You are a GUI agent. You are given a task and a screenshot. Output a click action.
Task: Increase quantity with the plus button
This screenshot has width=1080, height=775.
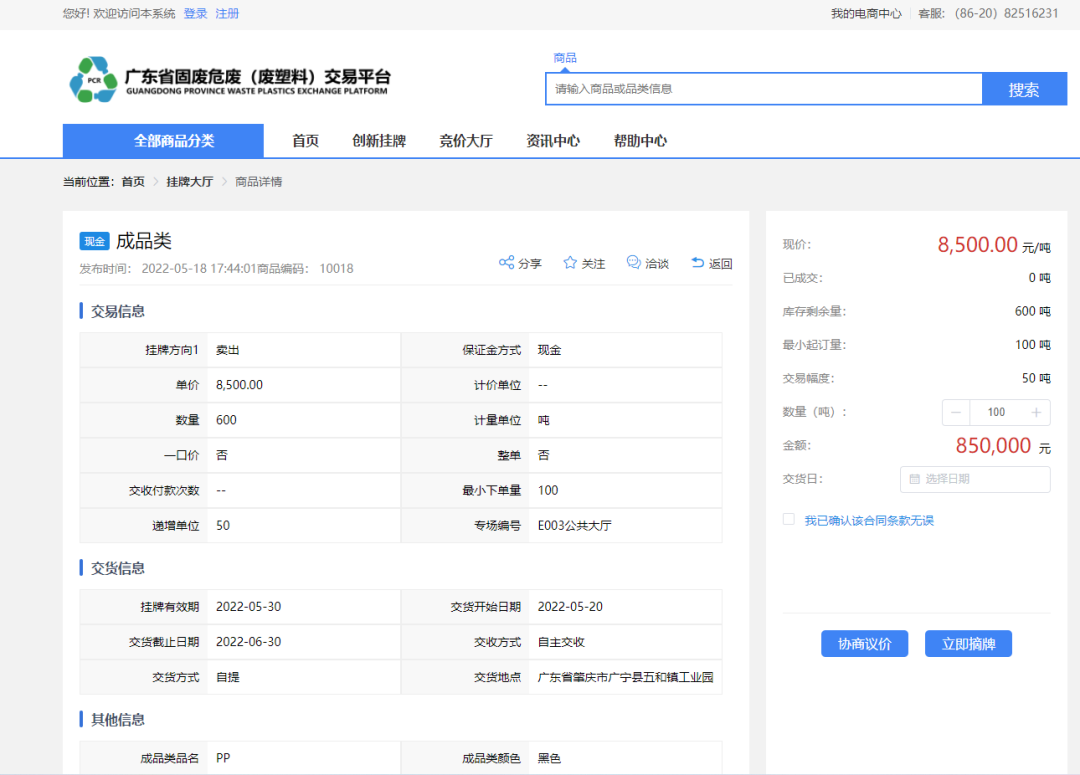click(x=1036, y=412)
